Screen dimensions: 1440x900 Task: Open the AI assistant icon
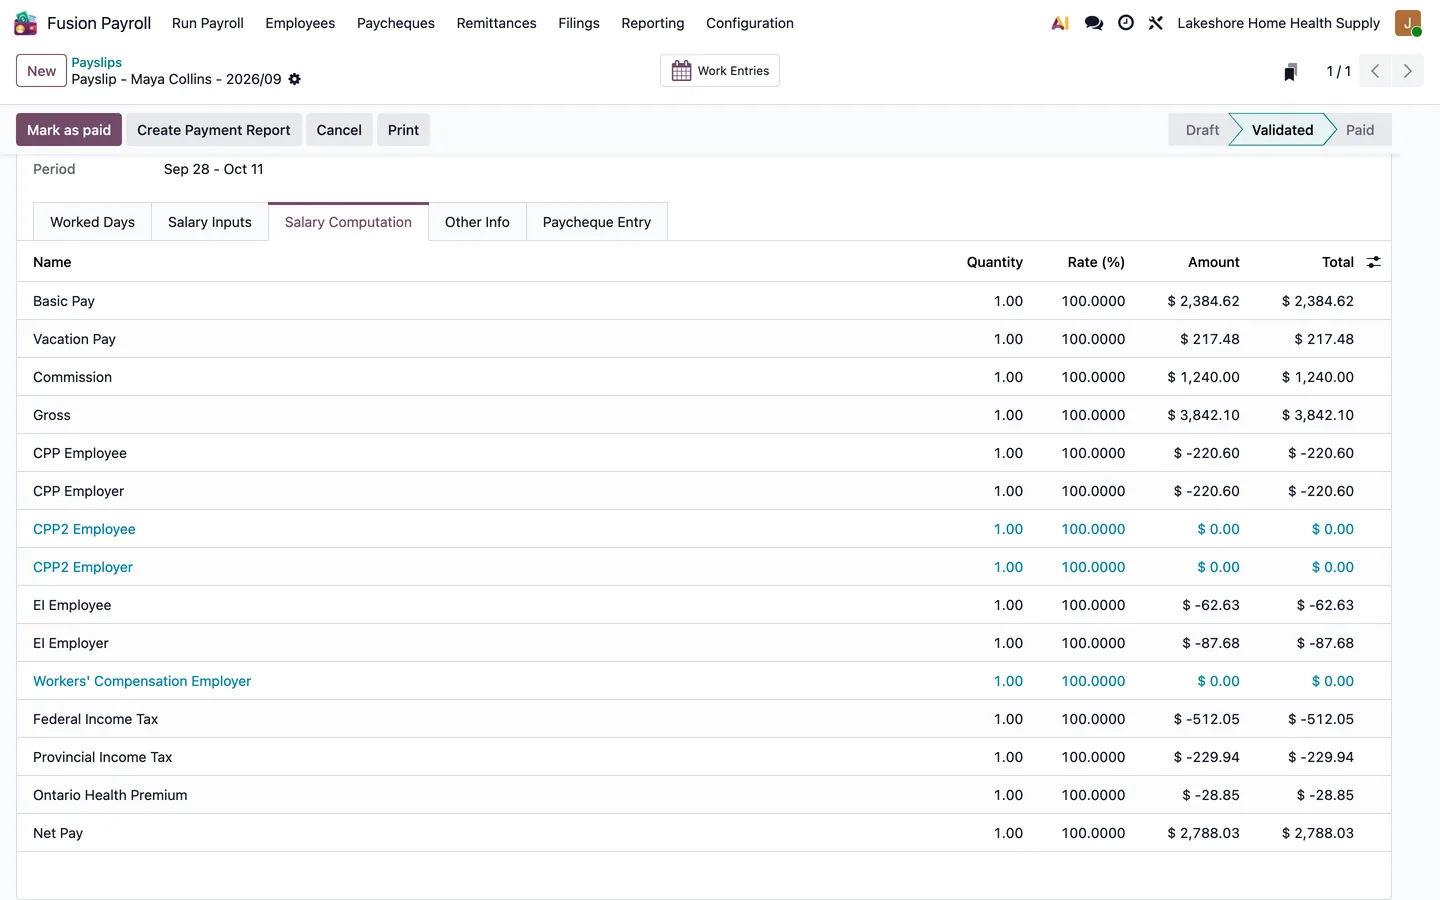click(x=1060, y=23)
